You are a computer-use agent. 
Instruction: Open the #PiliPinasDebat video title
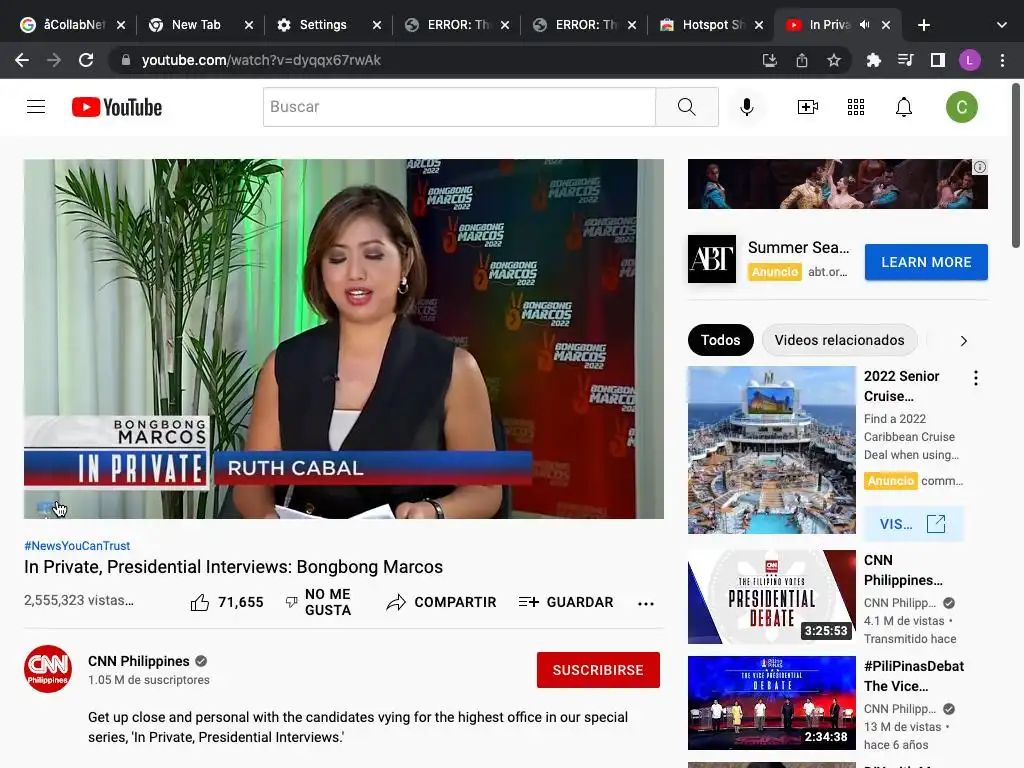click(914, 676)
